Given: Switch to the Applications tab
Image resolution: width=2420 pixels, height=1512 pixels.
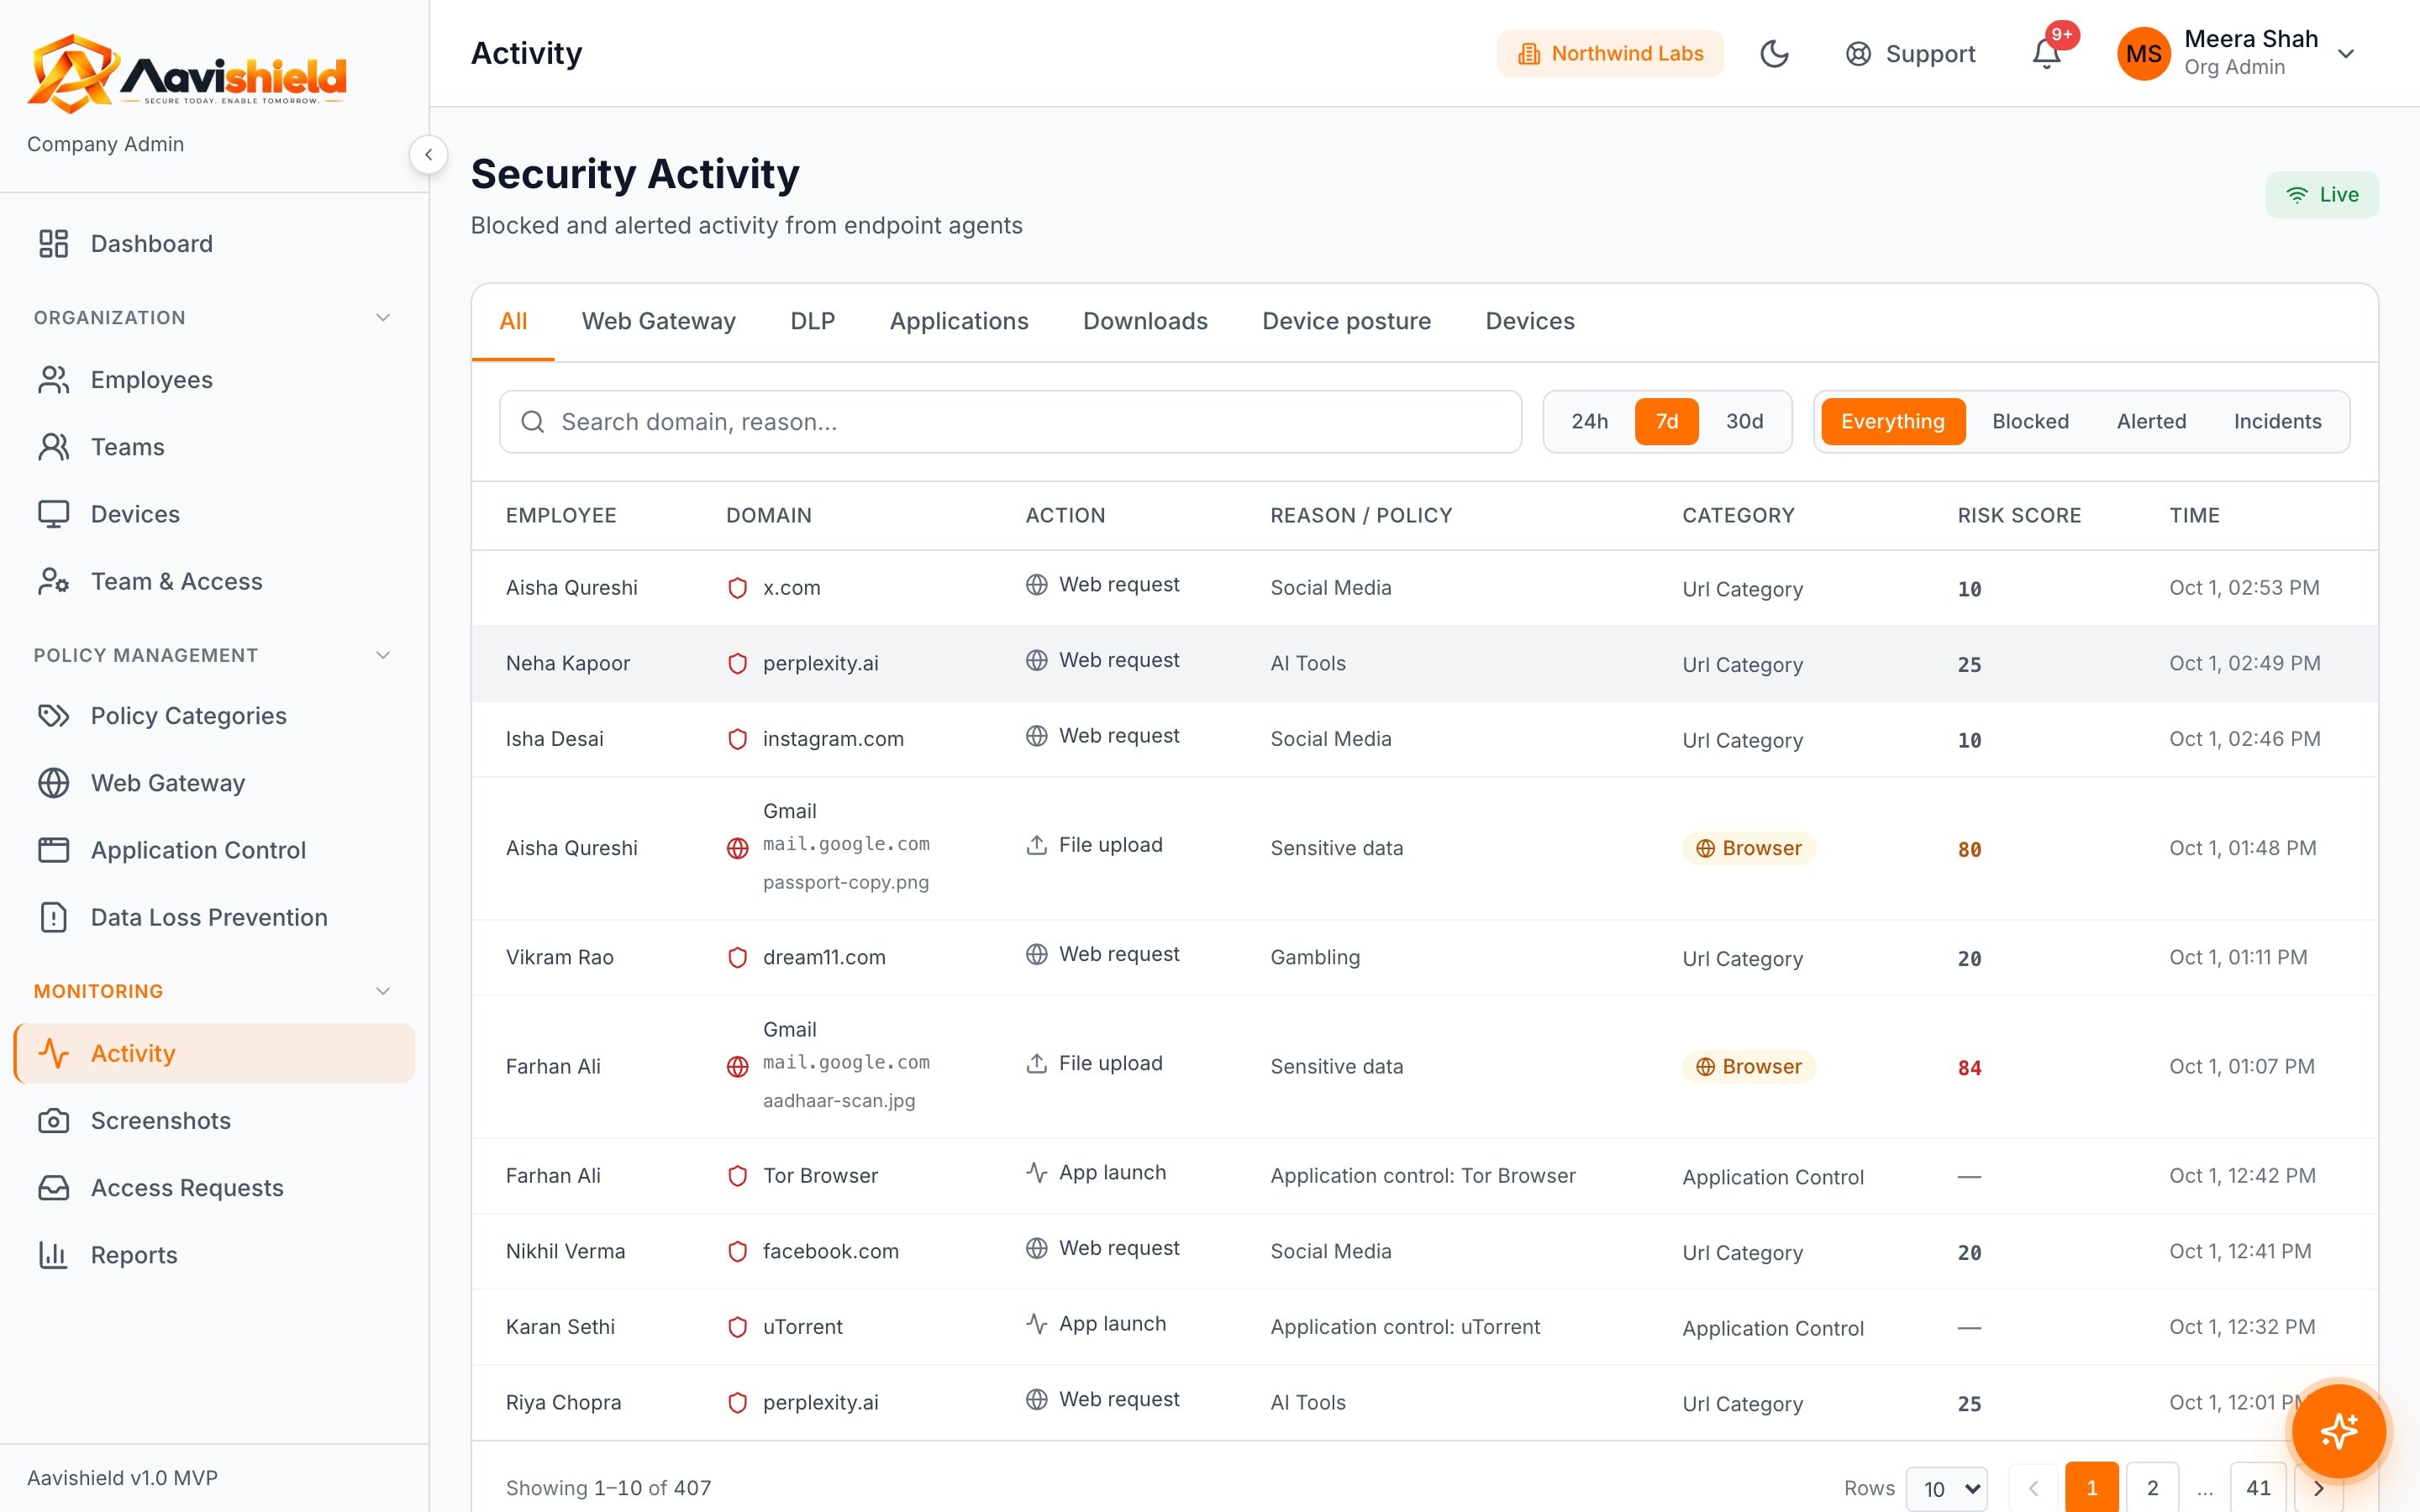Looking at the screenshot, I should point(959,322).
